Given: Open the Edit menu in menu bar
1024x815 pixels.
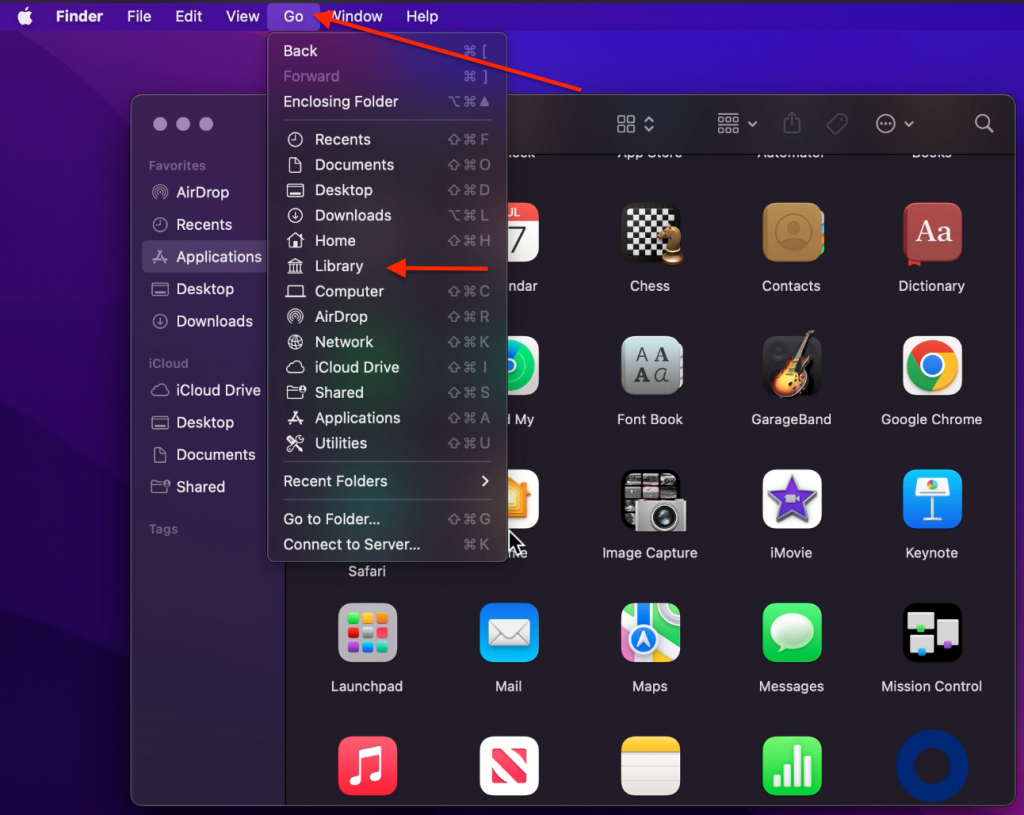Looking at the screenshot, I should 189,16.
